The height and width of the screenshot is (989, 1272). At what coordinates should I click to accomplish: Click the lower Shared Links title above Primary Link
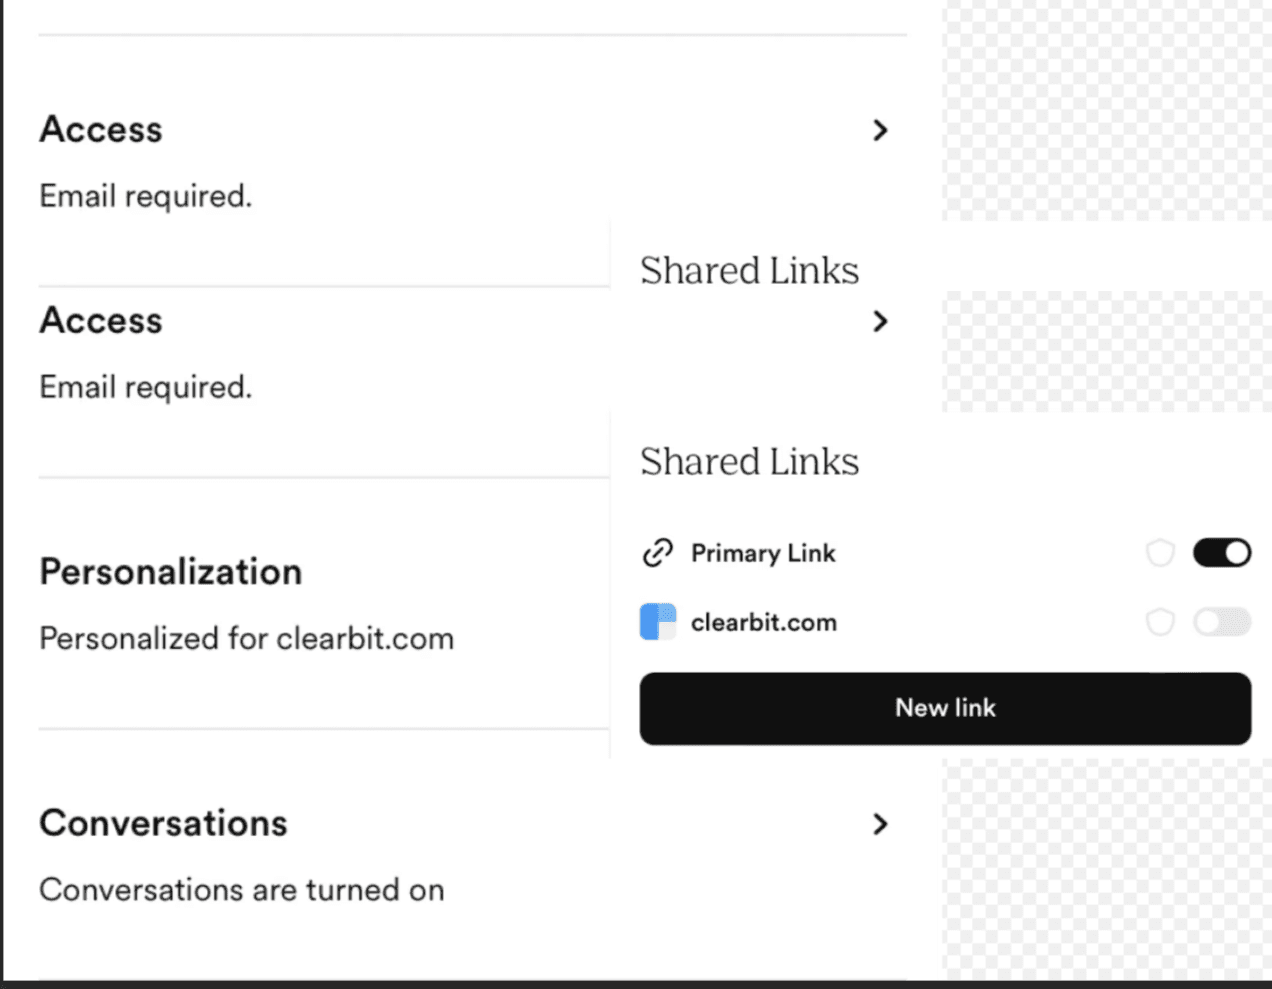pos(749,462)
